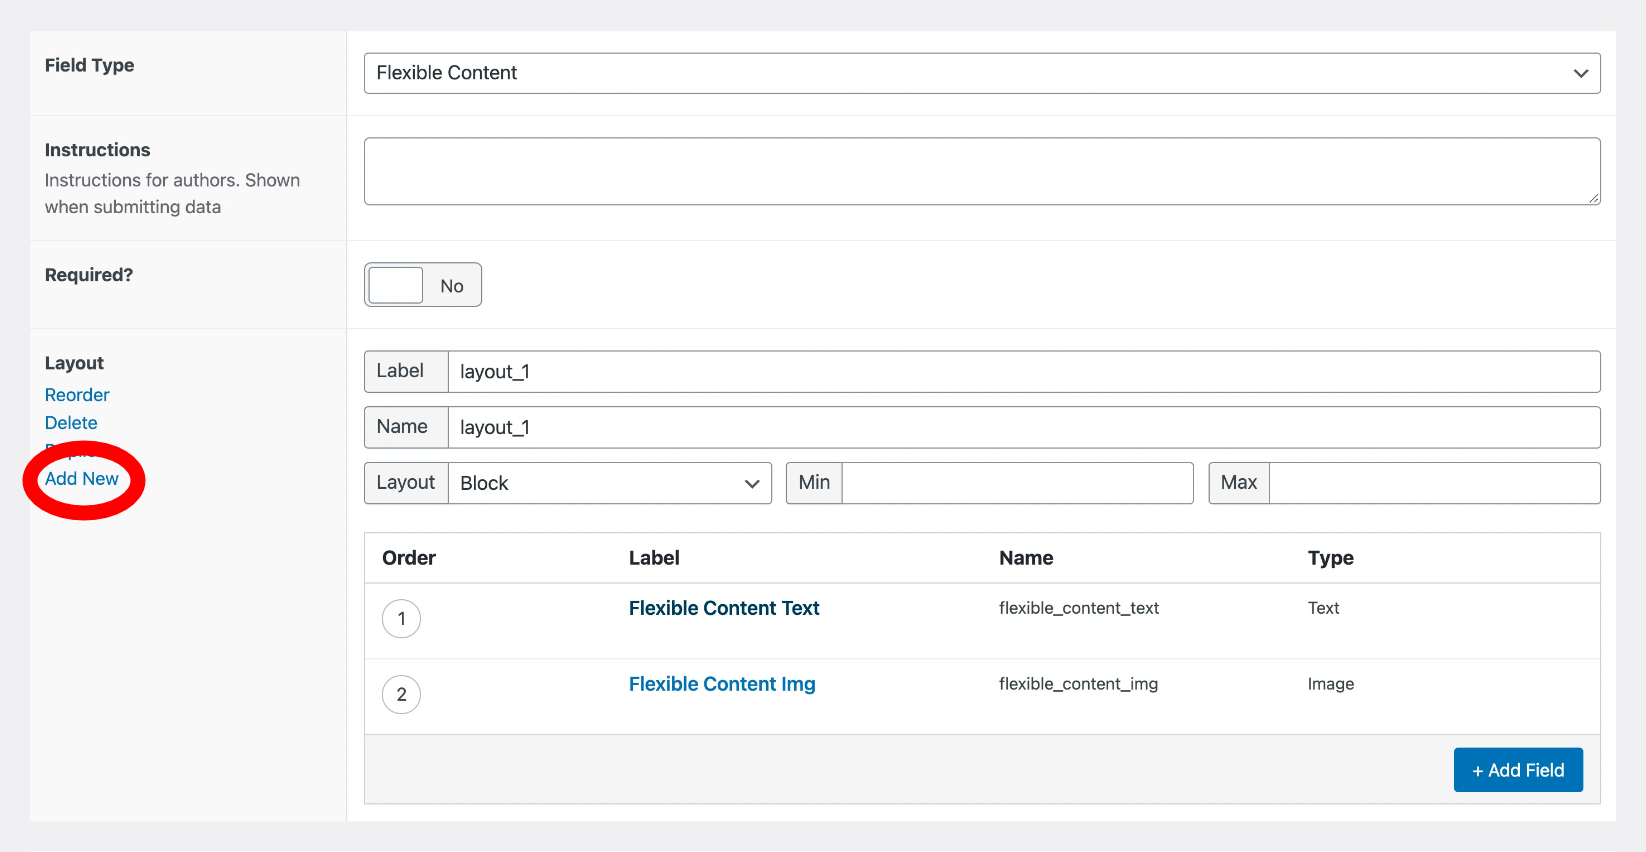Expand the Layout Block dropdown

pyautogui.click(x=609, y=483)
